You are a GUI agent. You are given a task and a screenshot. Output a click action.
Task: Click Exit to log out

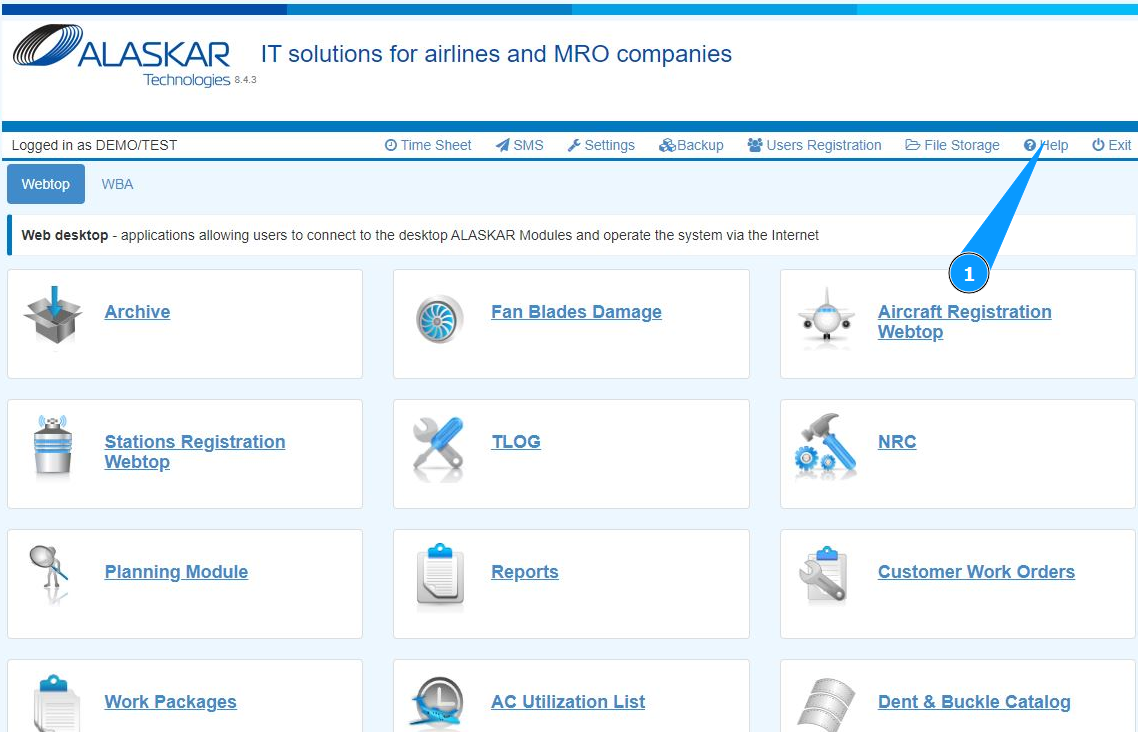coord(1111,145)
